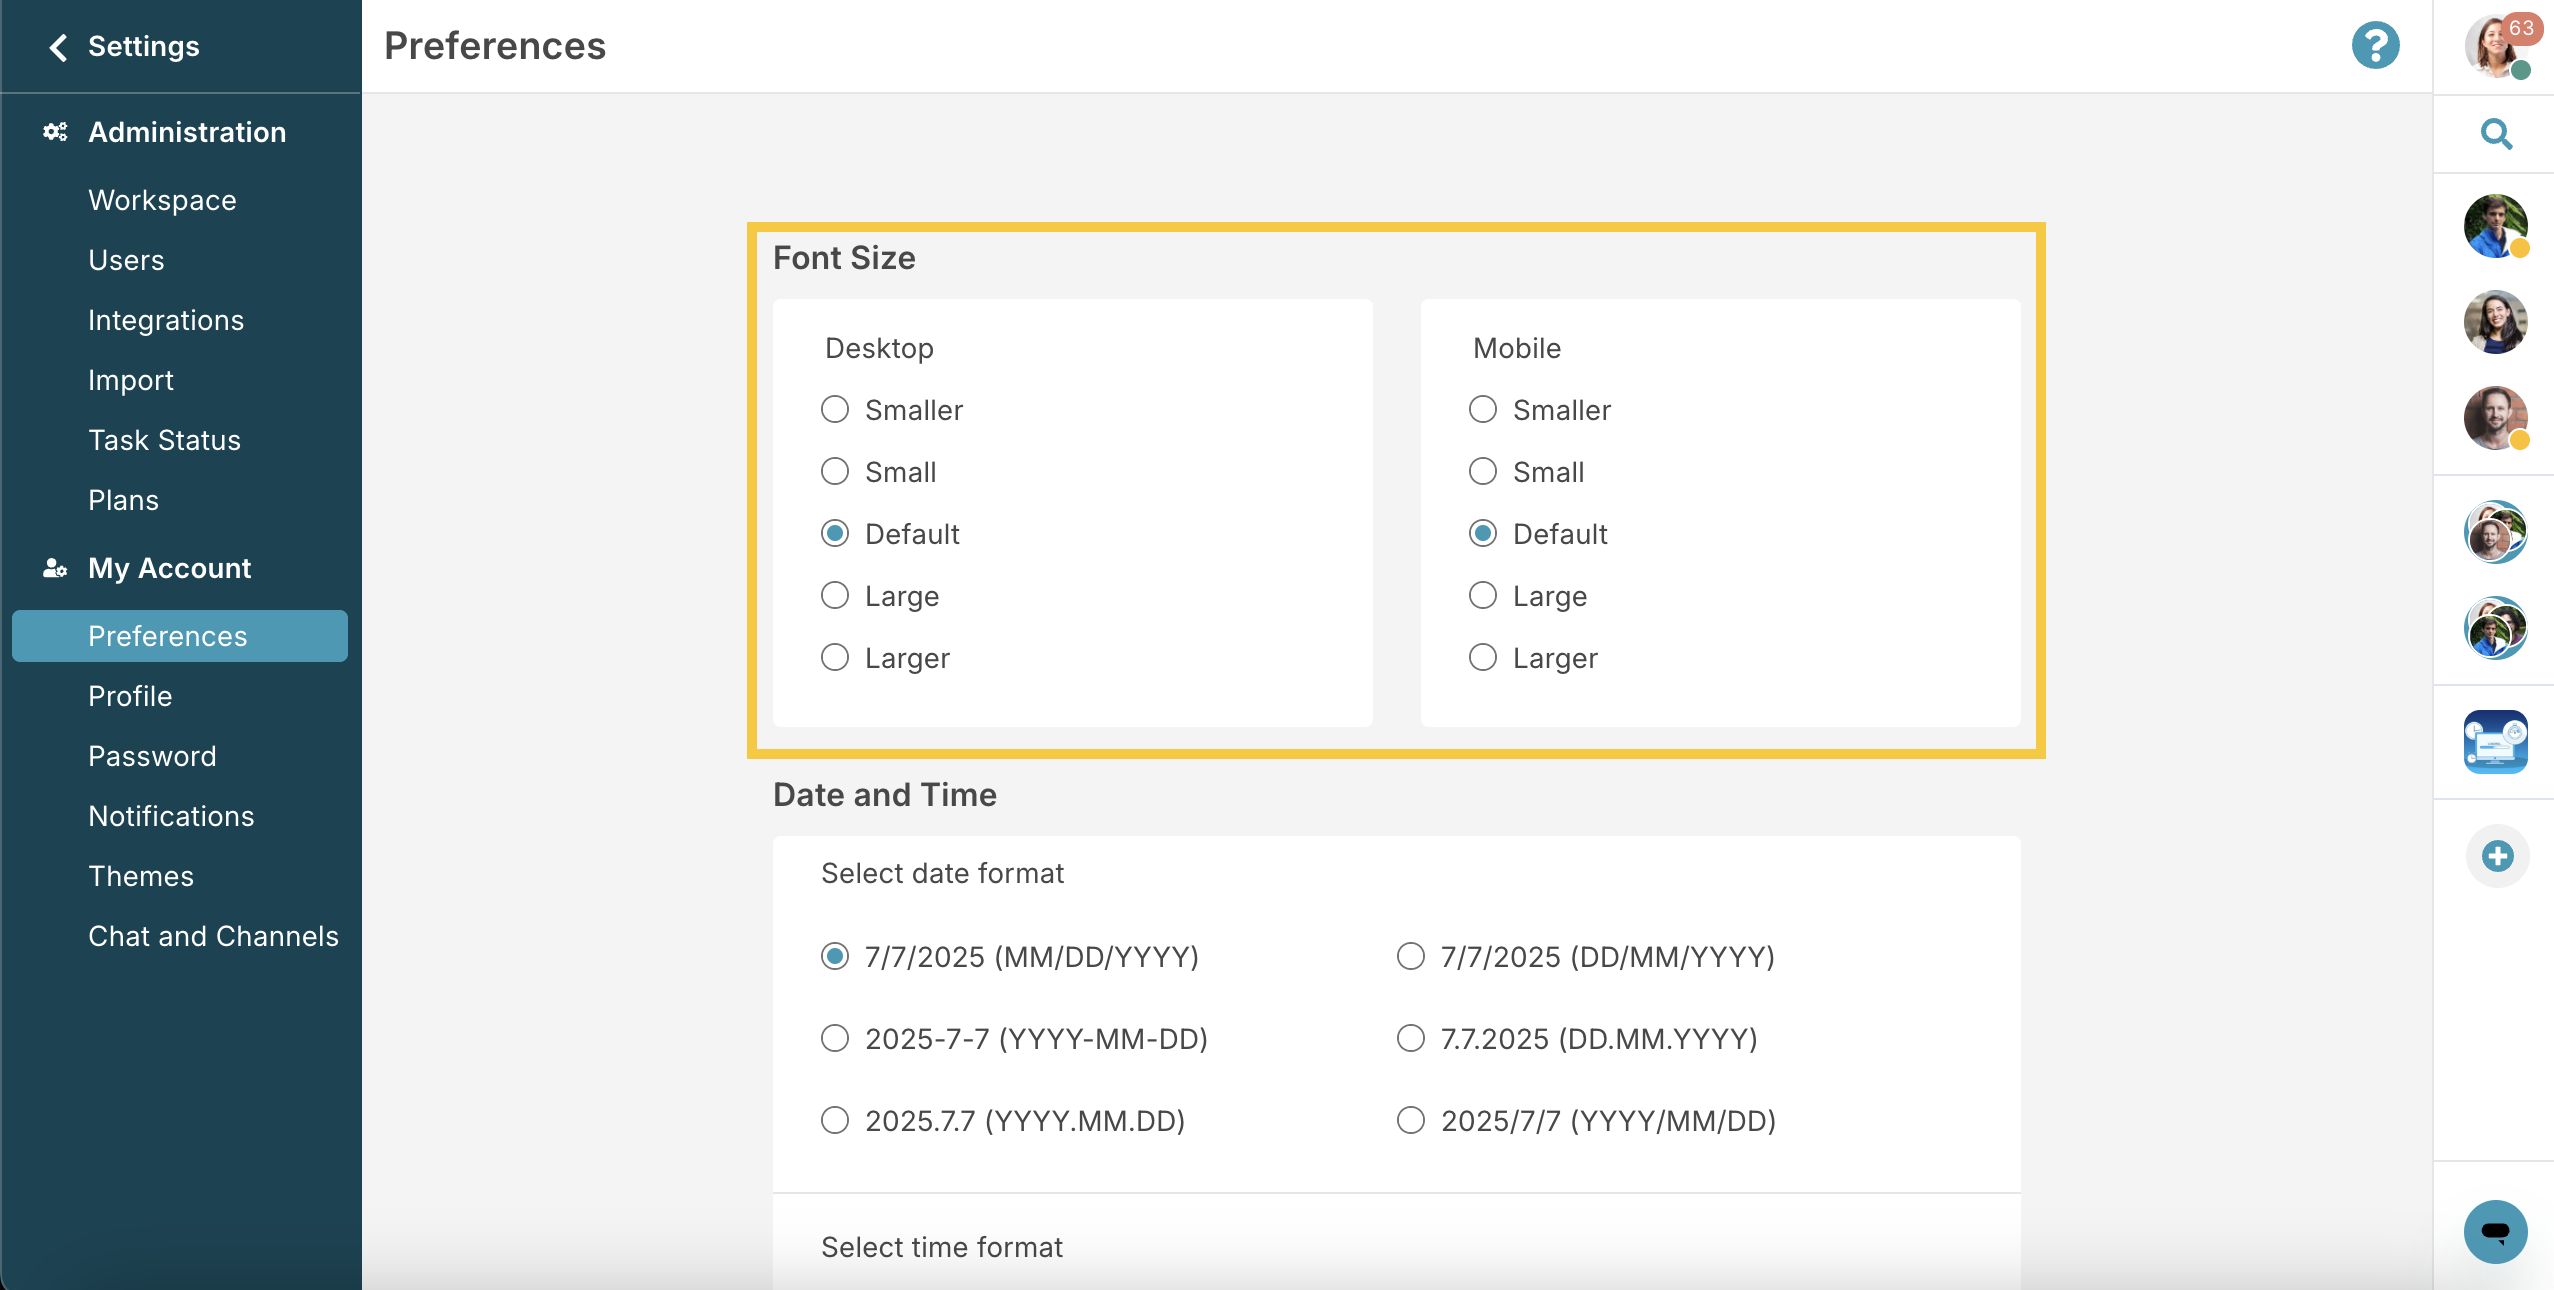This screenshot has height=1290, width=2554.
Task: Click the My Account section heading
Action: [169, 568]
